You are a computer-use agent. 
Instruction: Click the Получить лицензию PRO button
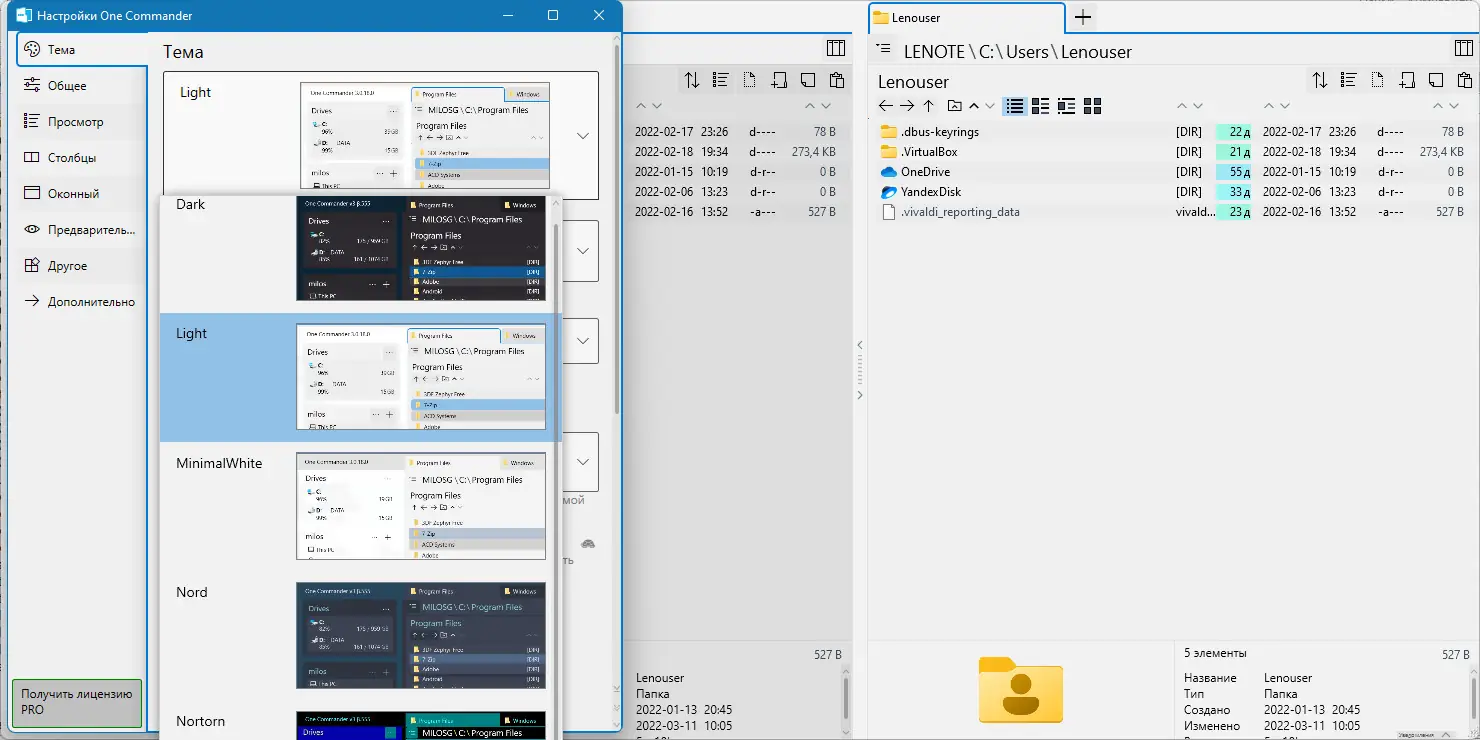coord(77,702)
